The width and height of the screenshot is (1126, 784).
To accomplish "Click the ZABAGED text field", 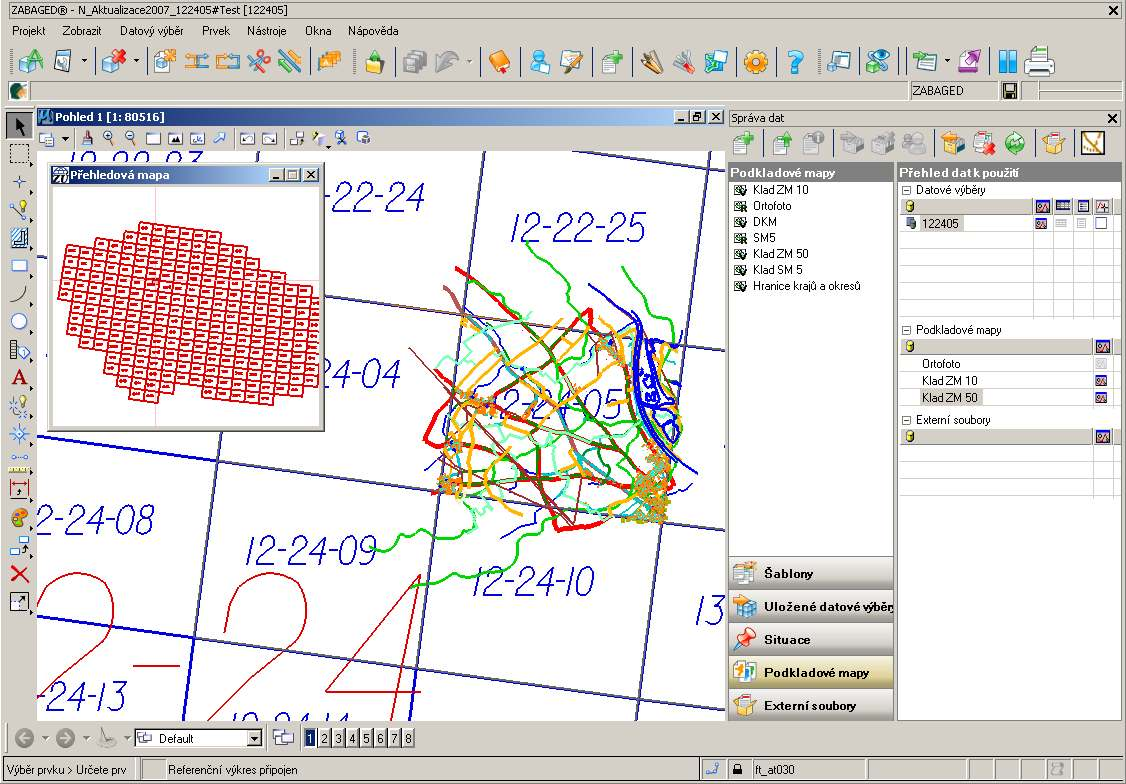I will point(953,90).
